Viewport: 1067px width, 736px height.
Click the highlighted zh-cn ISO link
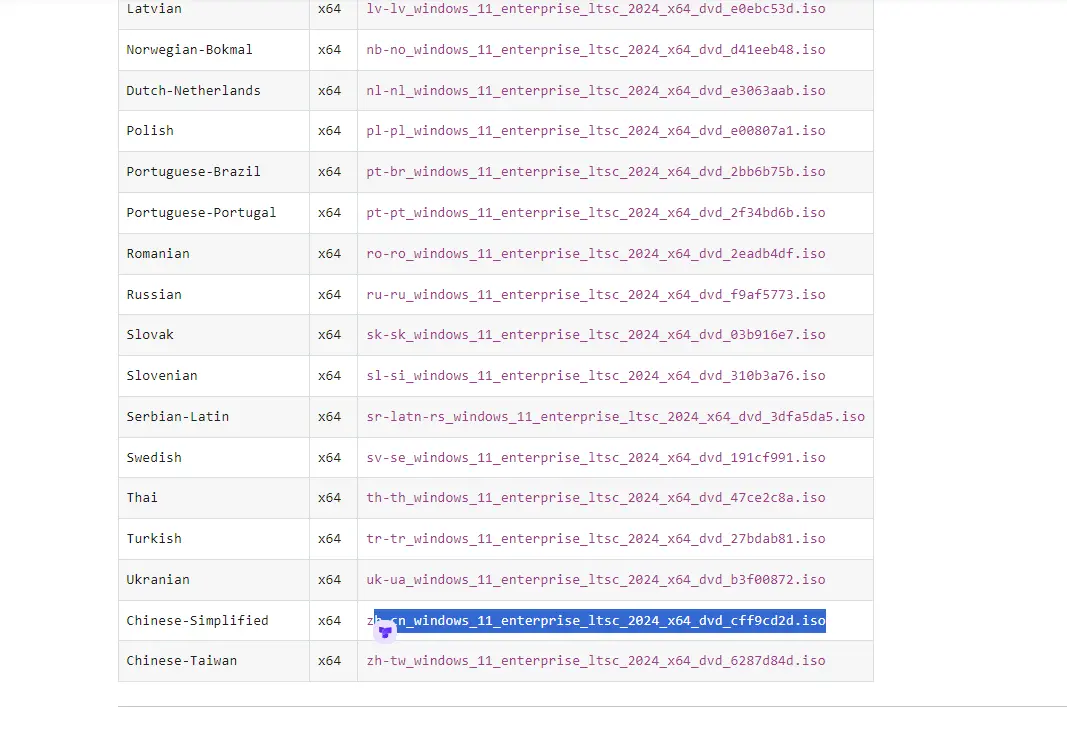pyautogui.click(x=595, y=620)
